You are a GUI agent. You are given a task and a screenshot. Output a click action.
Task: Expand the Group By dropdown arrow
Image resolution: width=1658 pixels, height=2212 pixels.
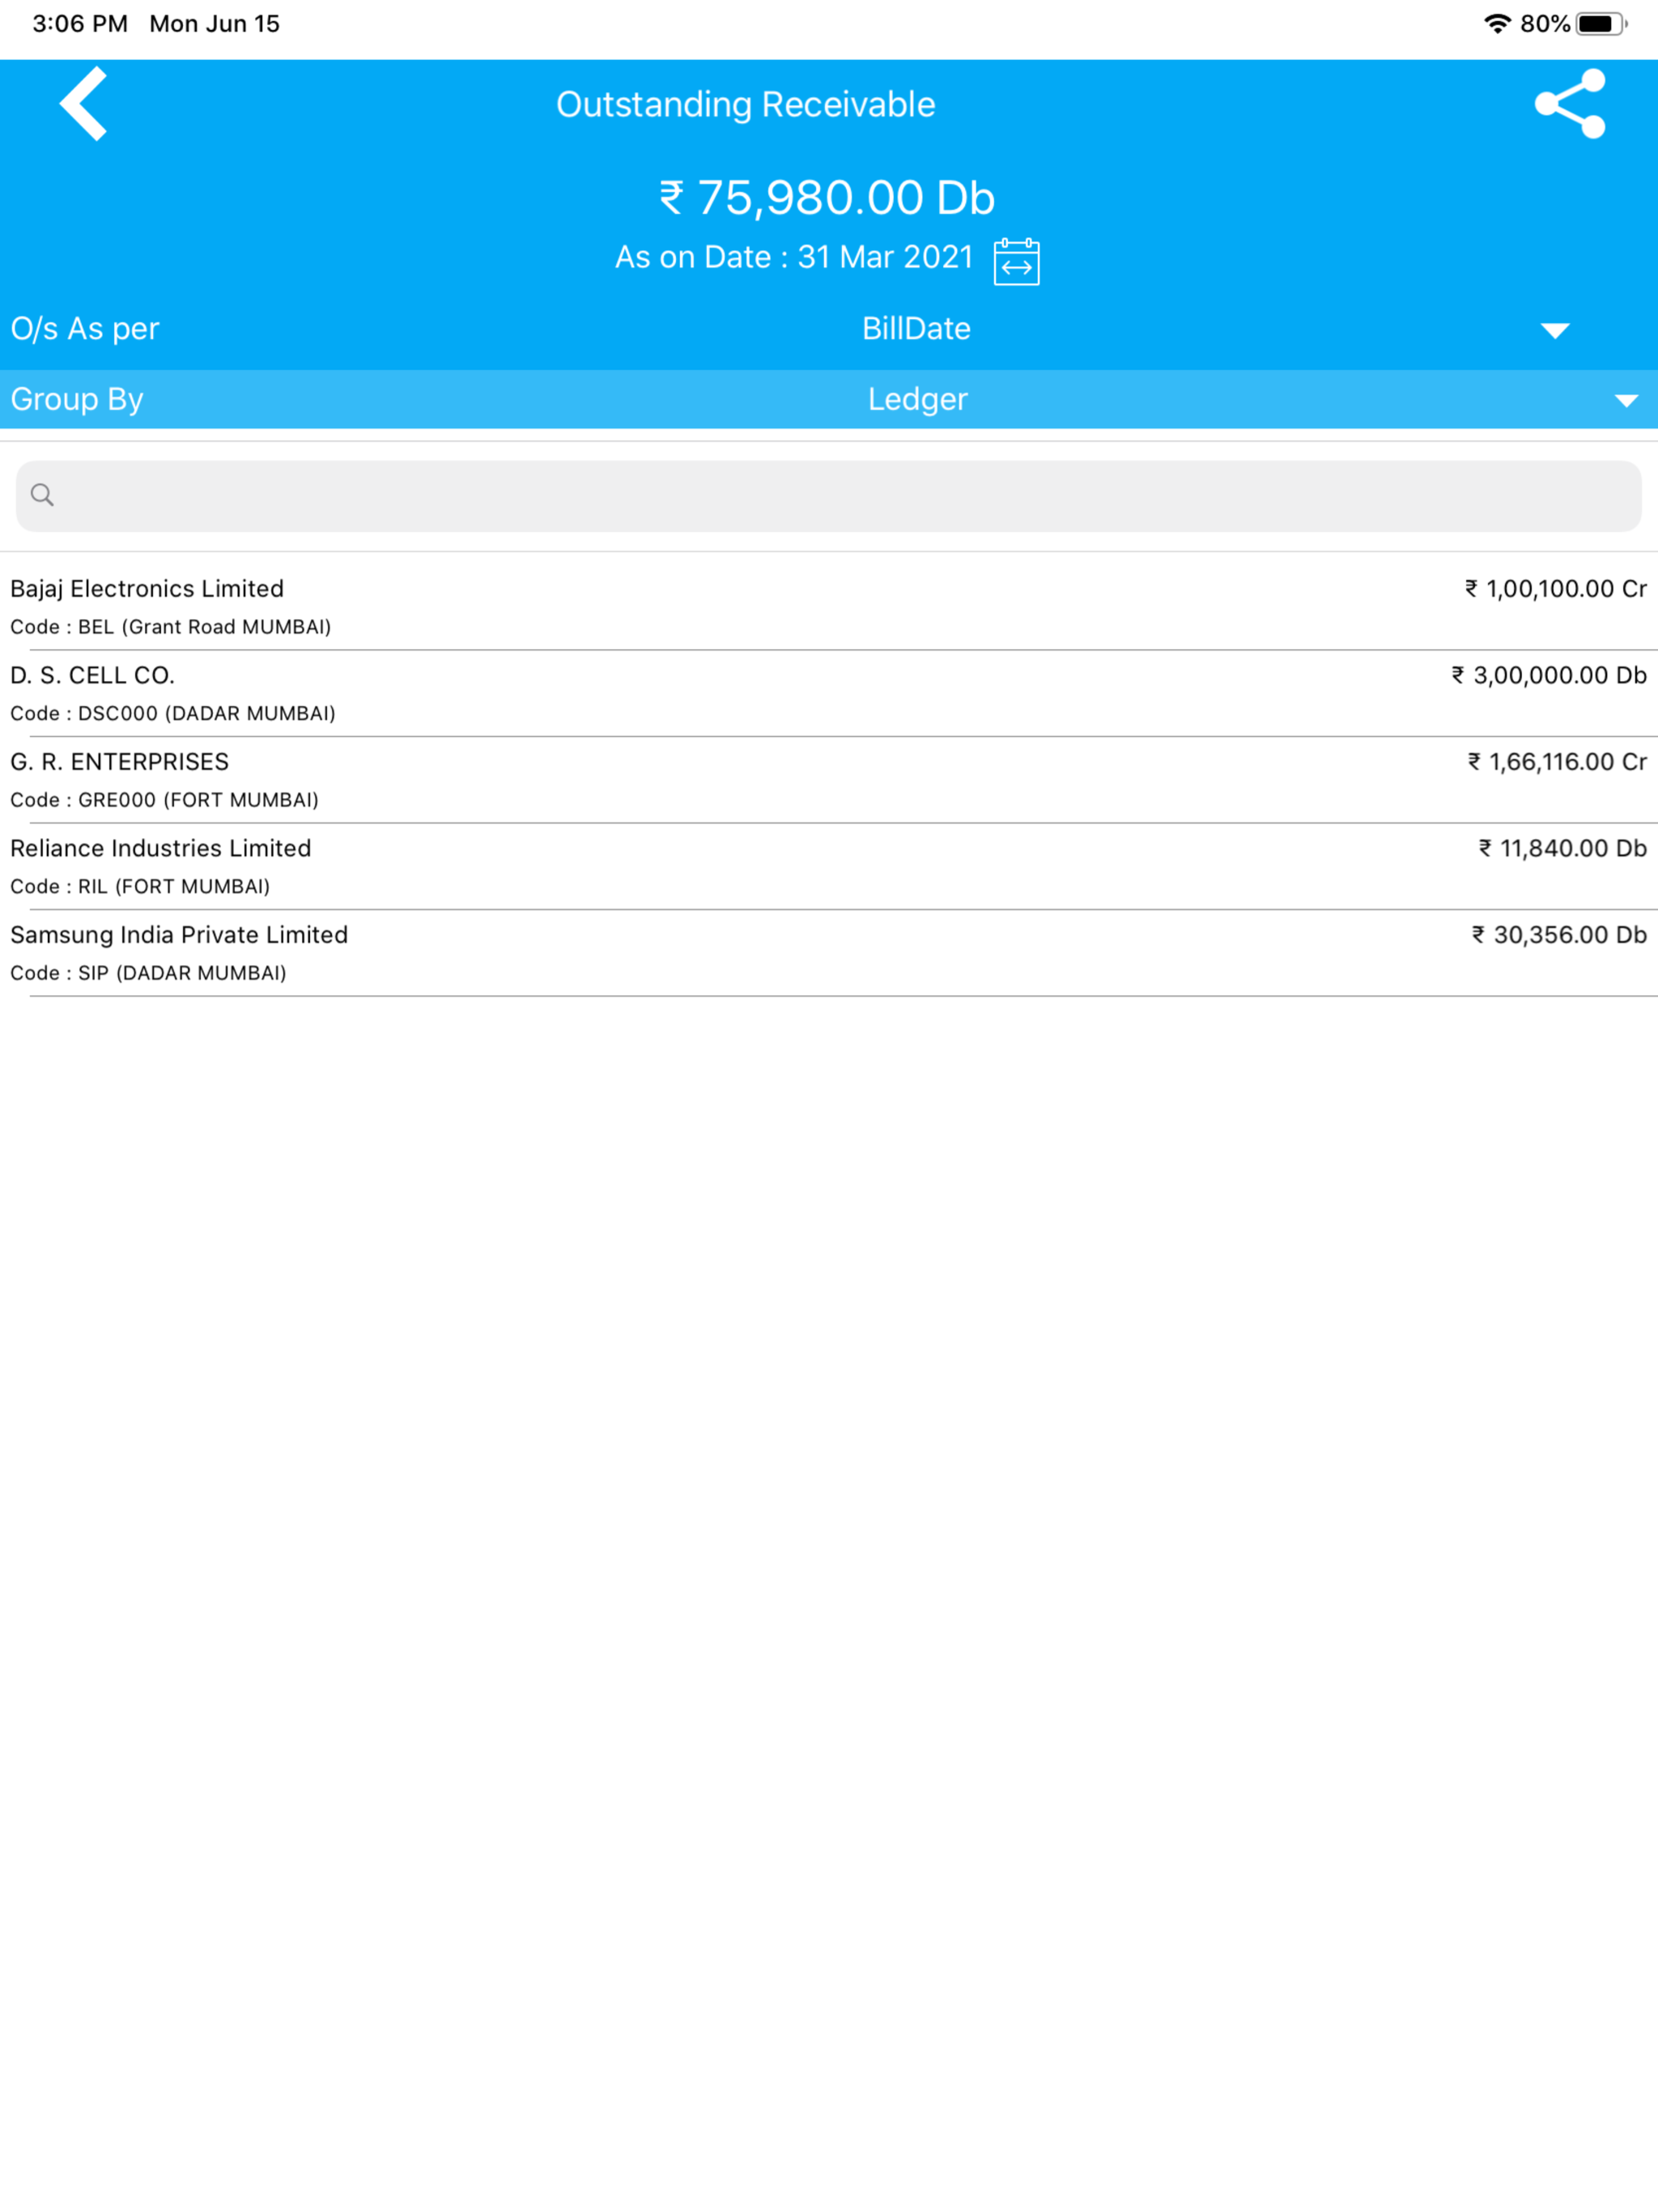[x=1626, y=401]
